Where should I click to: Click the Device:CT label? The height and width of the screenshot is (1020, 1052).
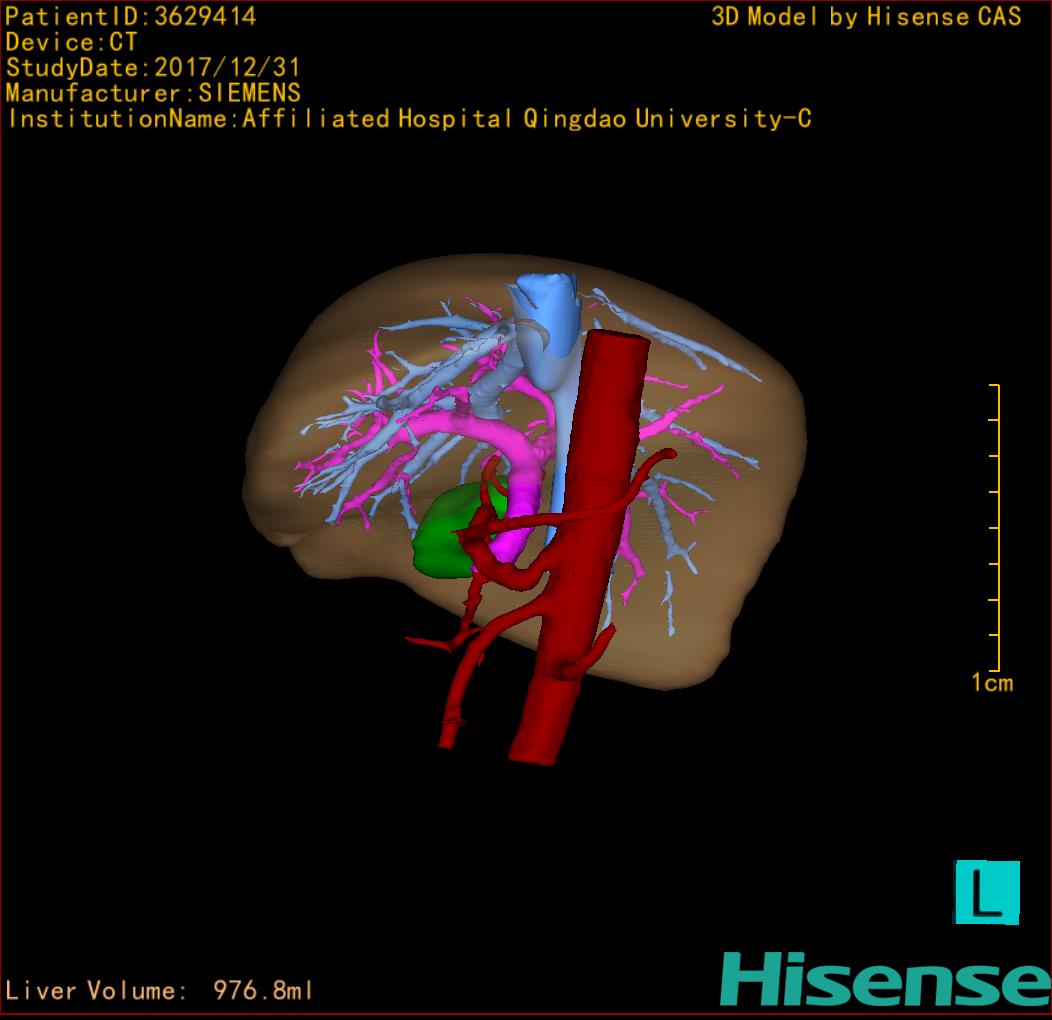(72, 42)
